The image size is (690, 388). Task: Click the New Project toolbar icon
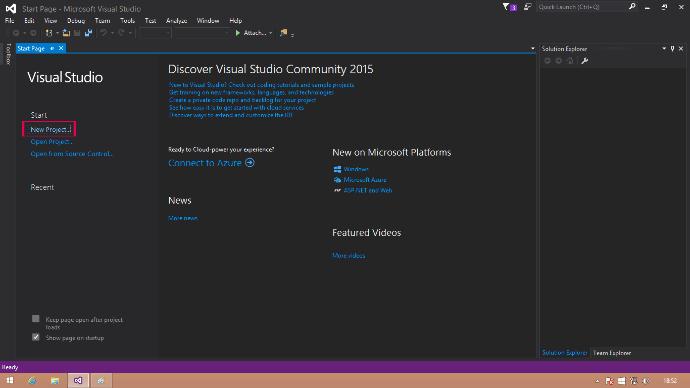coord(49,33)
